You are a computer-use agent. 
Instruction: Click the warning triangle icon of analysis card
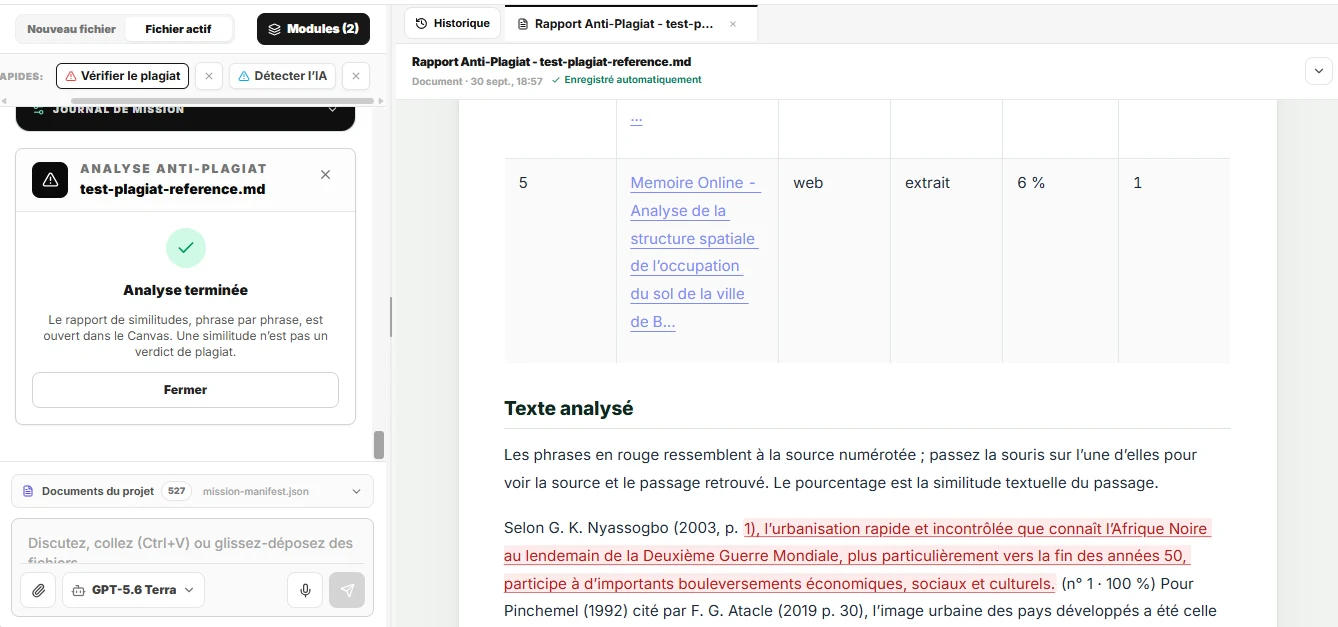tap(50, 180)
